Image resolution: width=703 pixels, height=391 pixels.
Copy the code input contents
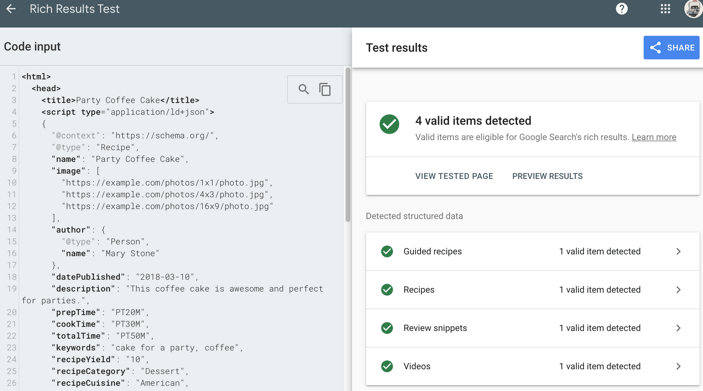coord(325,89)
